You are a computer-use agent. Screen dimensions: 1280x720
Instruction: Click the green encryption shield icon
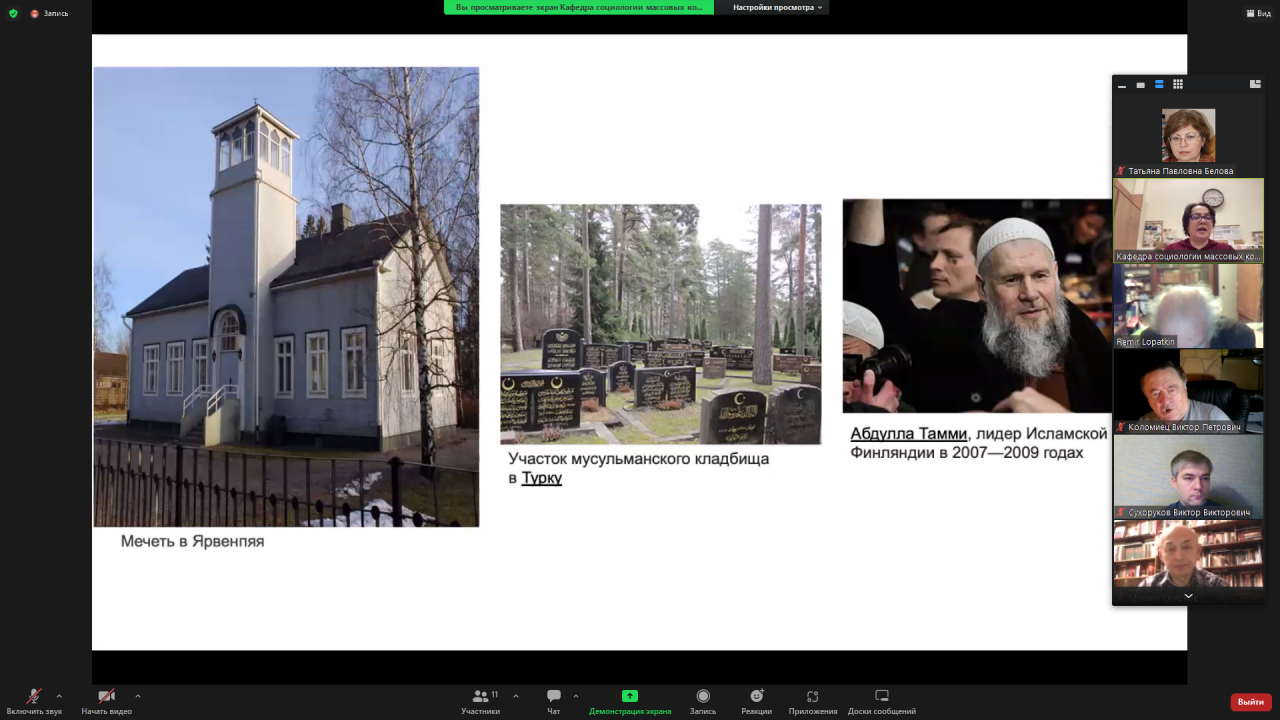tap(13, 13)
